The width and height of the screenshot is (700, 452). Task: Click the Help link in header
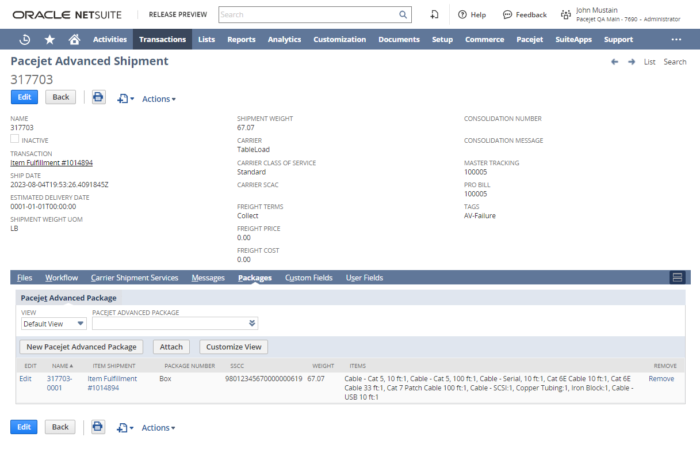pos(472,15)
